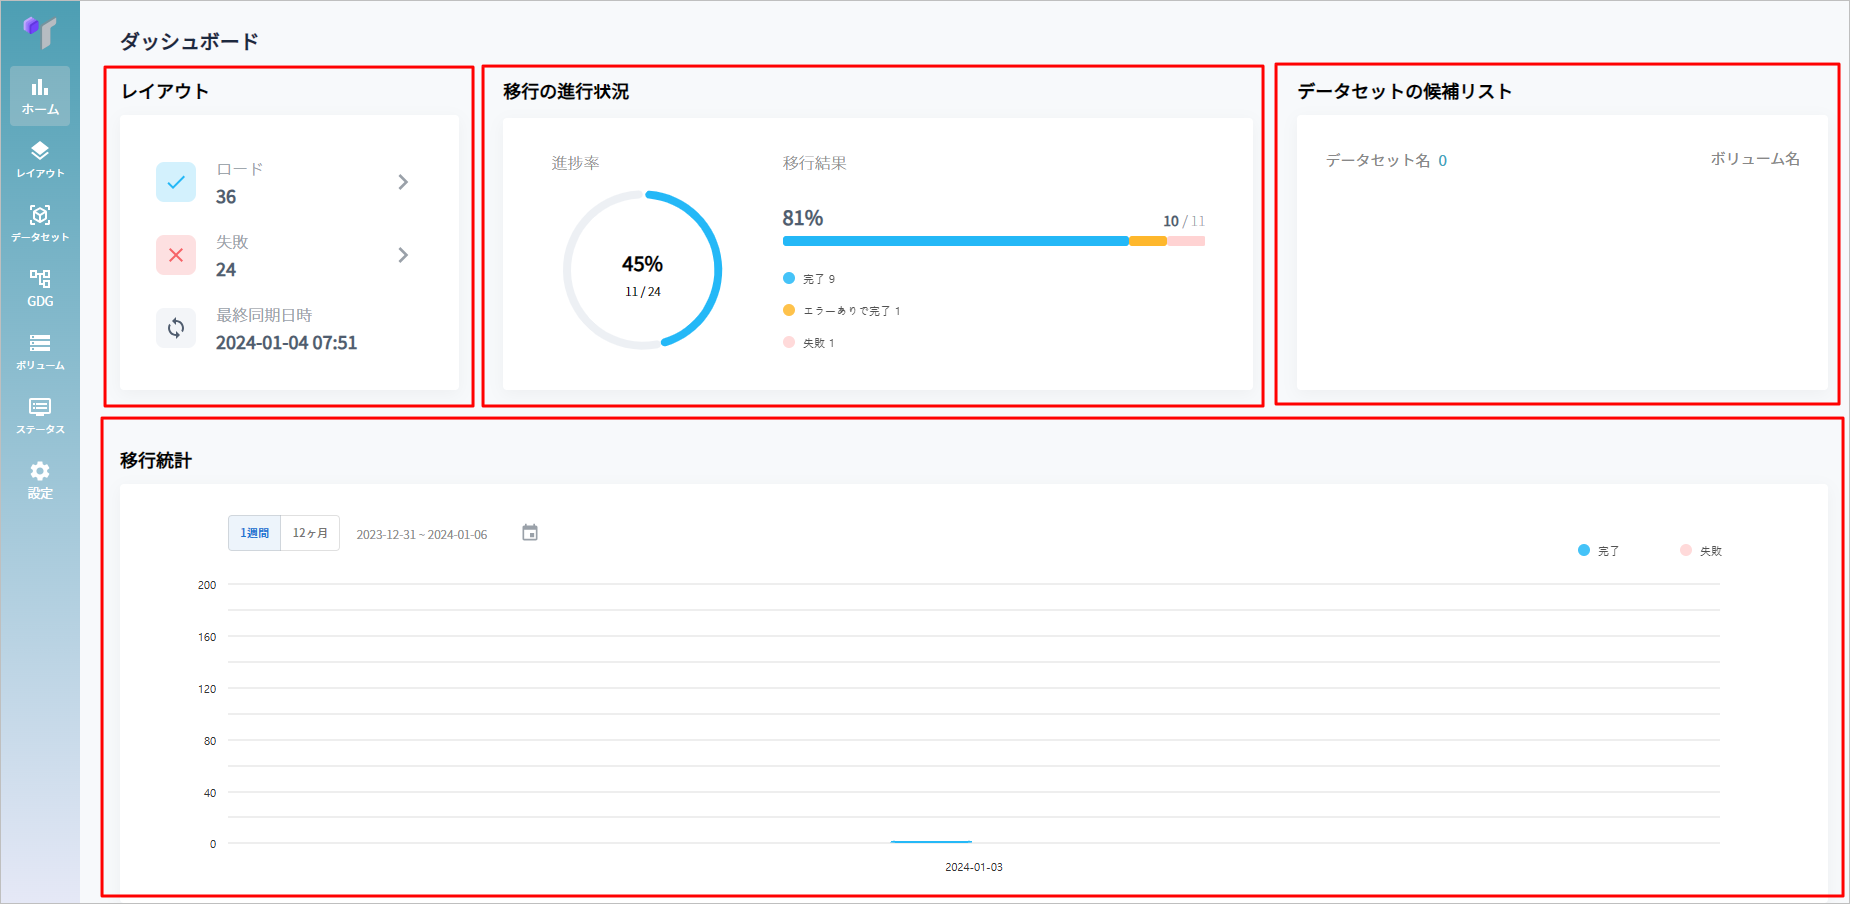Screen dimensions: 1850x904
Task: Click the 2024-01-04 07:51 sync timestamp
Action: click(x=286, y=343)
